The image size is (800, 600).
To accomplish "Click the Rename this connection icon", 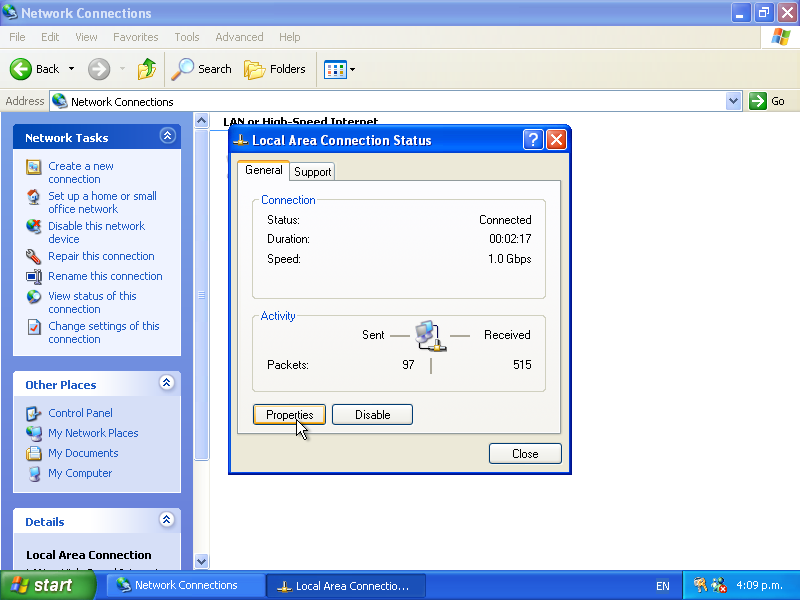I will (34, 277).
